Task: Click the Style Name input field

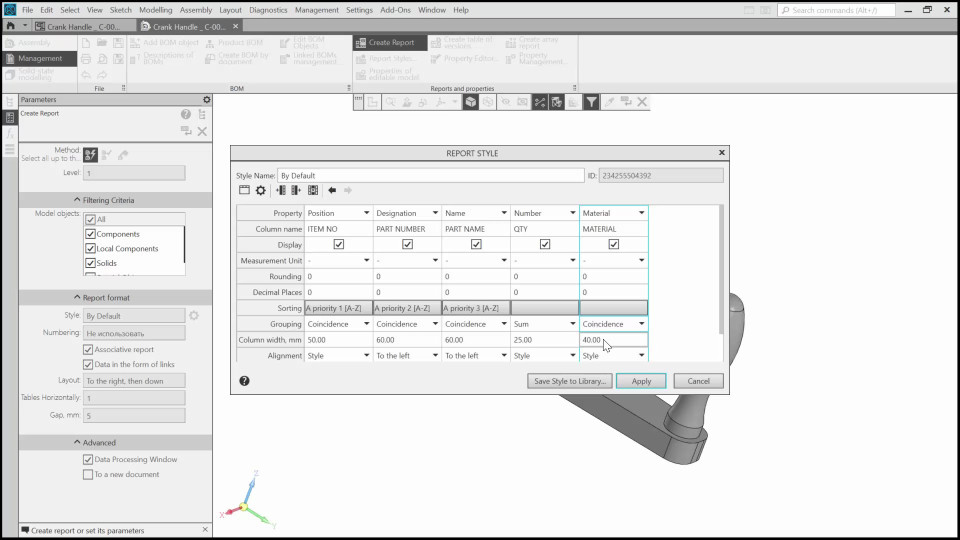Action: click(430, 175)
